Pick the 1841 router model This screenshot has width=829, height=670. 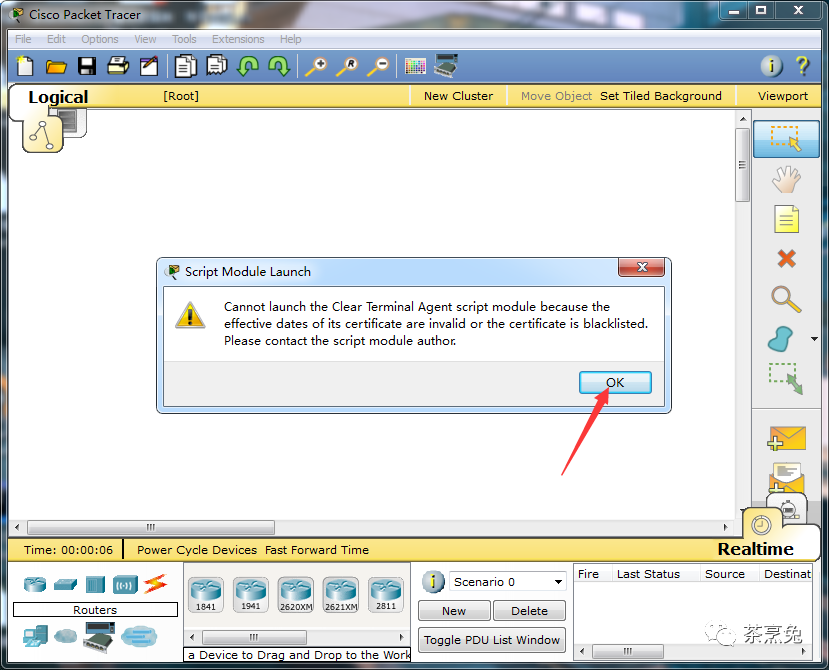click(x=206, y=595)
